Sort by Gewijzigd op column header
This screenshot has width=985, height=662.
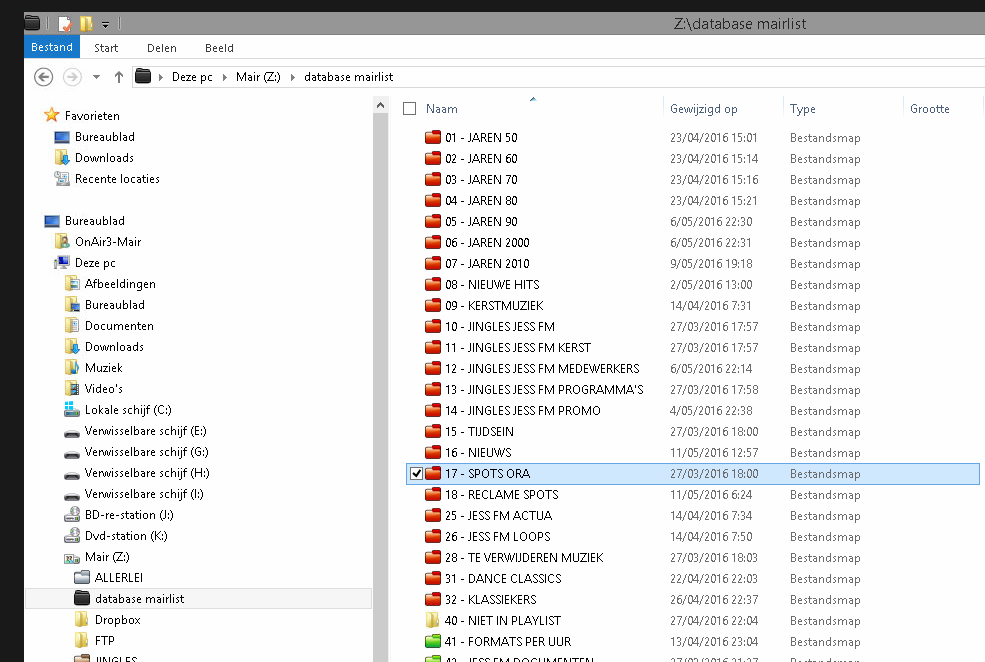click(704, 109)
